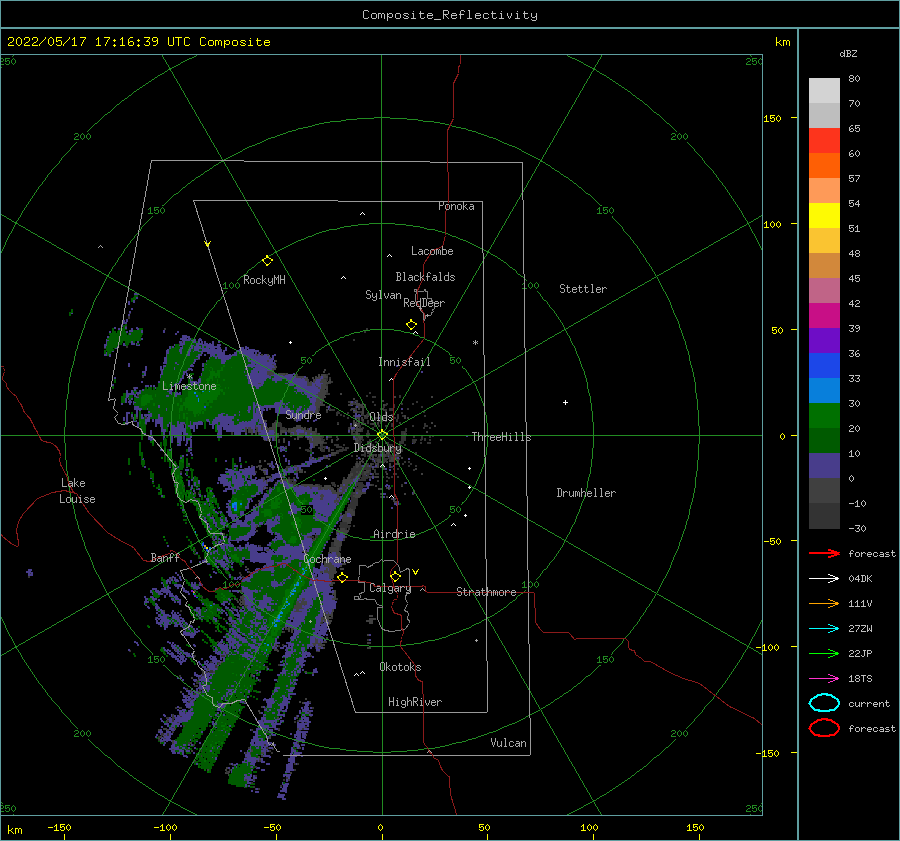900x841 pixels.
Task: Click the Composite_Reflectivity title
Action: (450, 15)
